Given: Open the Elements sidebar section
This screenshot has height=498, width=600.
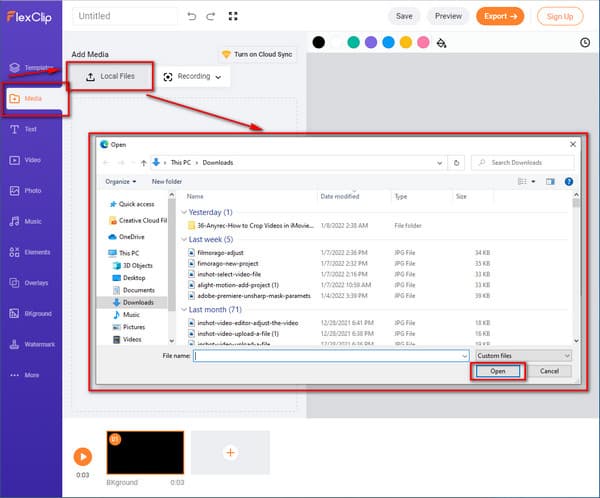Looking at the screenshot, I should (x=30, y=252).
